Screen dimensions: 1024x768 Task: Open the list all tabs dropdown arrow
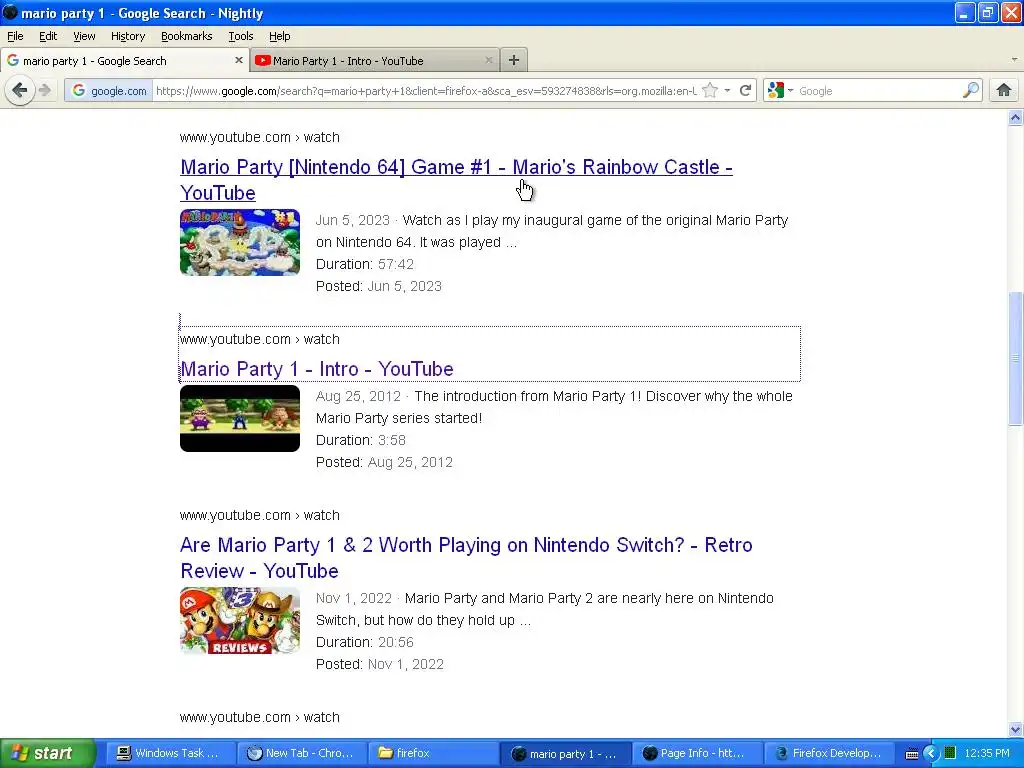pyautogui.click(x=1014, y=59)
